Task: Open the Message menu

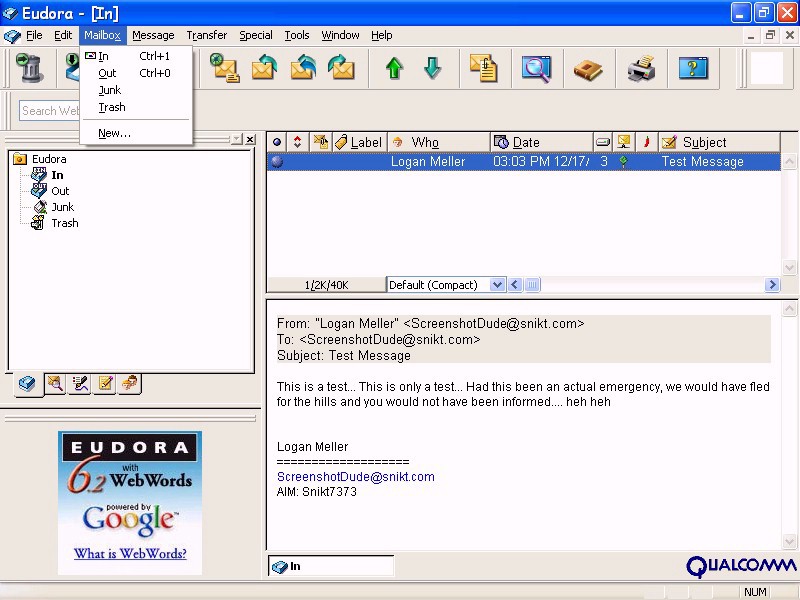Action: [x=153, y=35]
